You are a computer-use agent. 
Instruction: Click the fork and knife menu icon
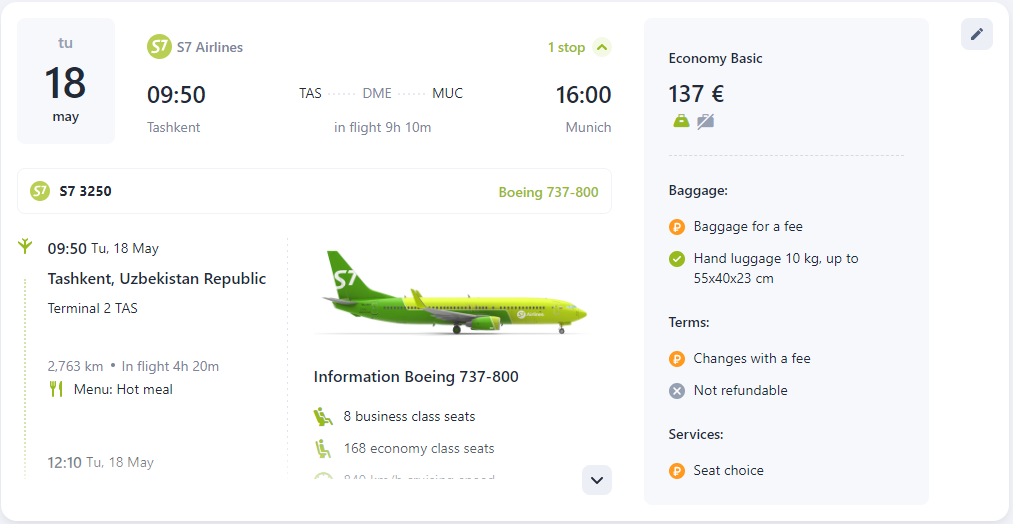[x=56, y=389]
